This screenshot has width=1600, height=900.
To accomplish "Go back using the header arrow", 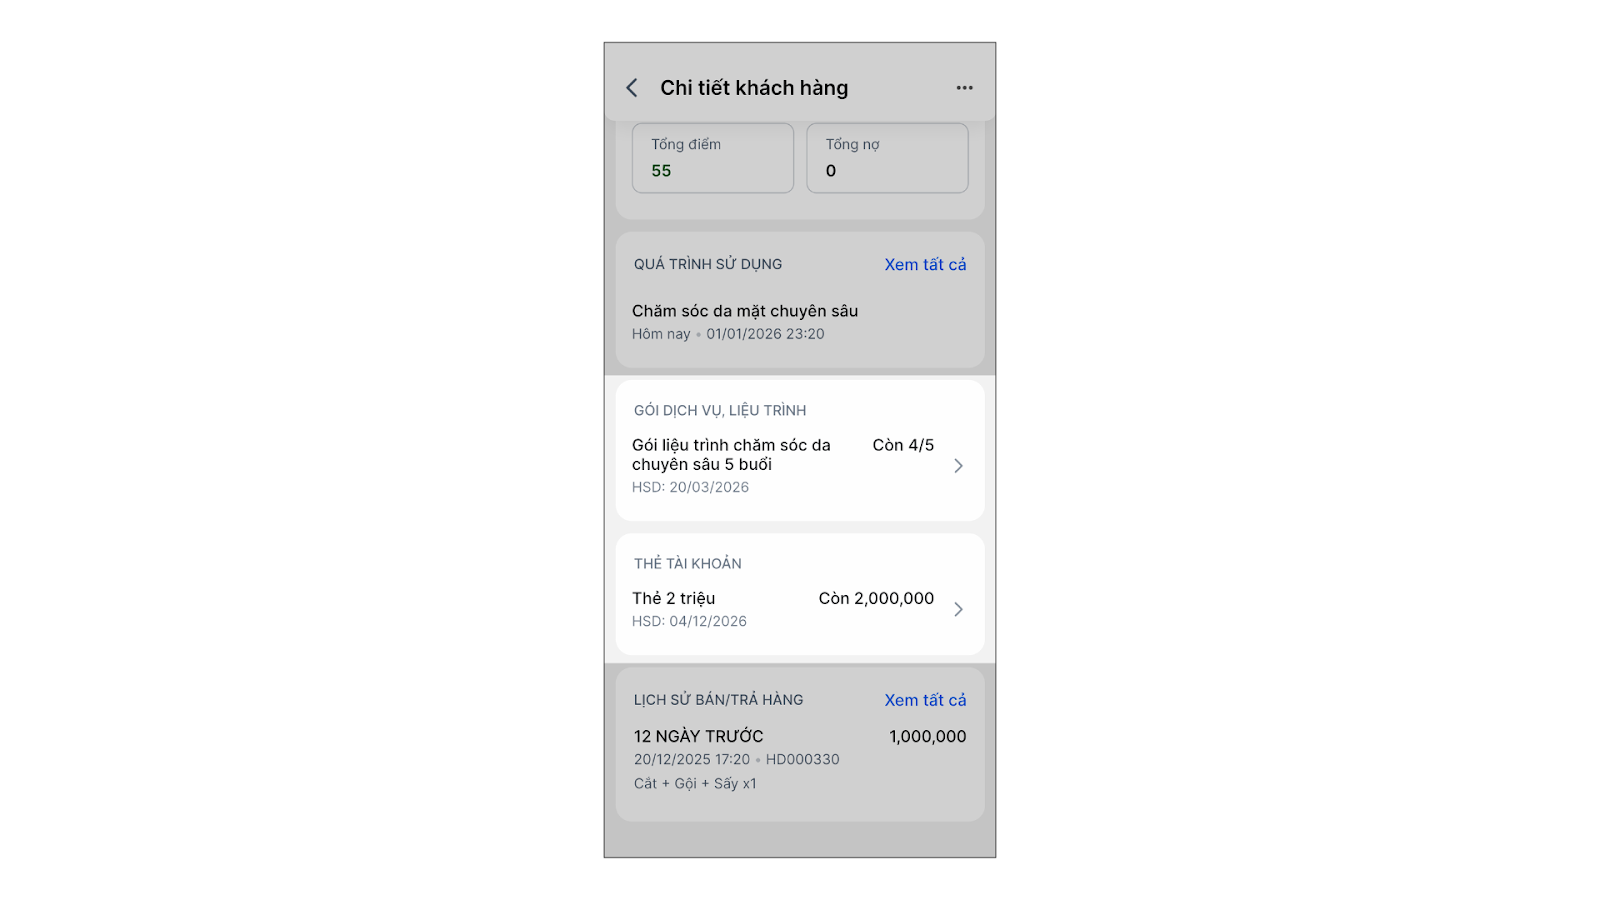I will (632, 88).
